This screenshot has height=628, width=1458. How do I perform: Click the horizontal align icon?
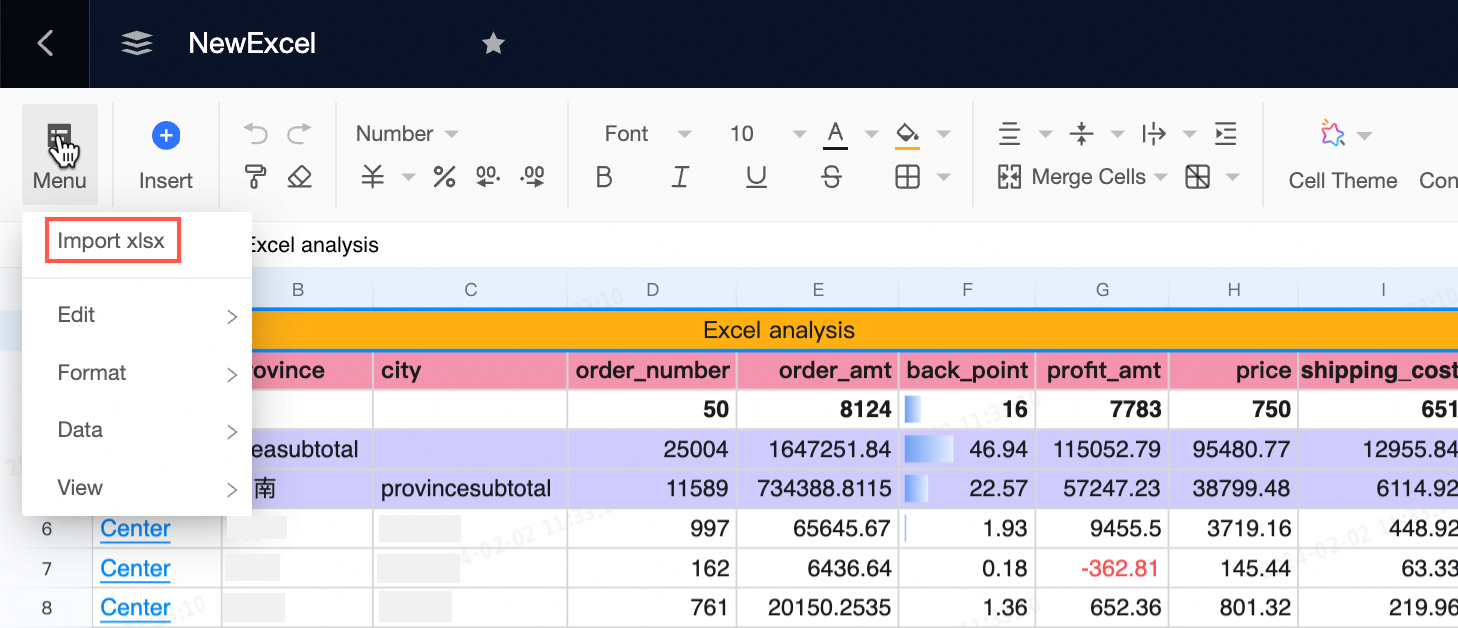(1010, 134)
